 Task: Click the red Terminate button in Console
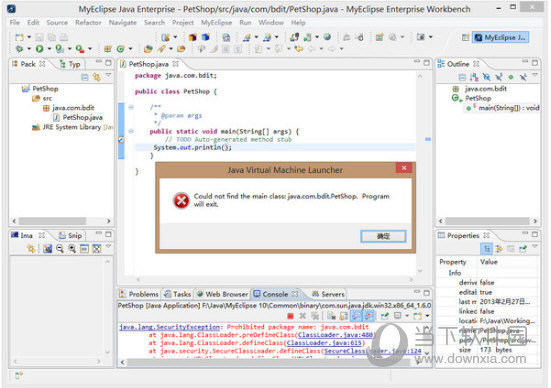tap(290, 316)
